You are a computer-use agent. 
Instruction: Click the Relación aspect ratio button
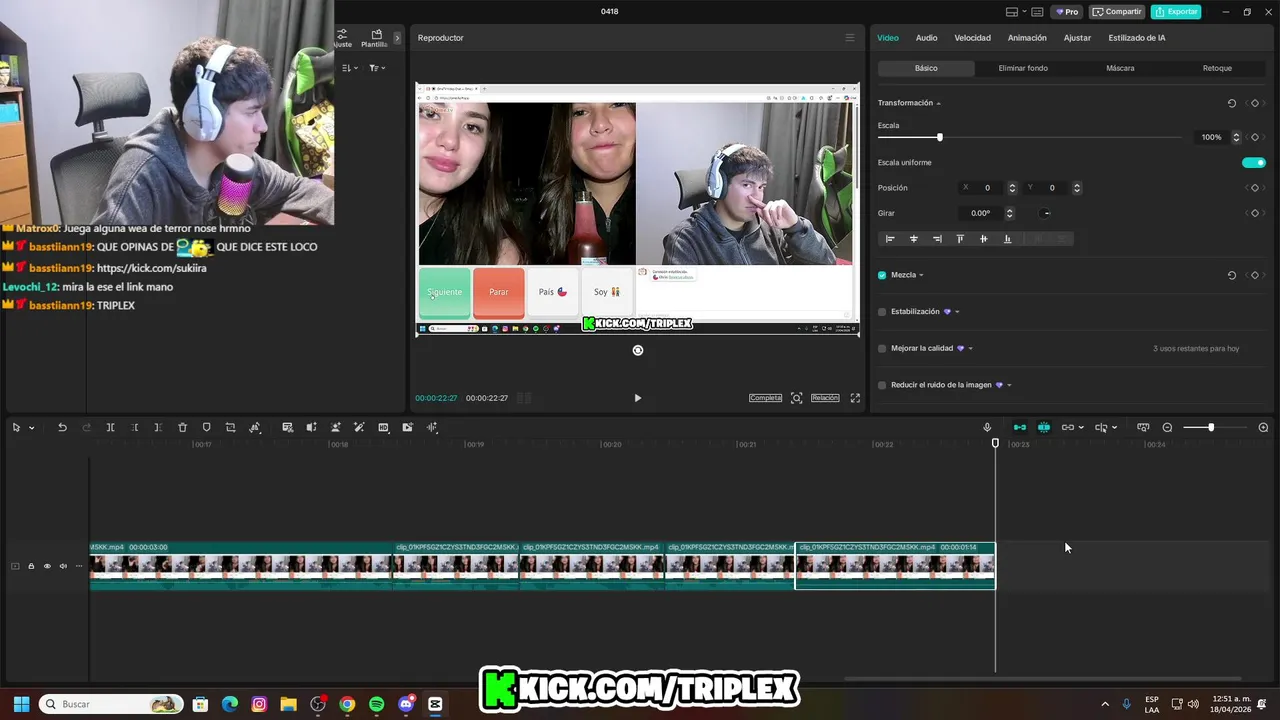pos(825,398)
